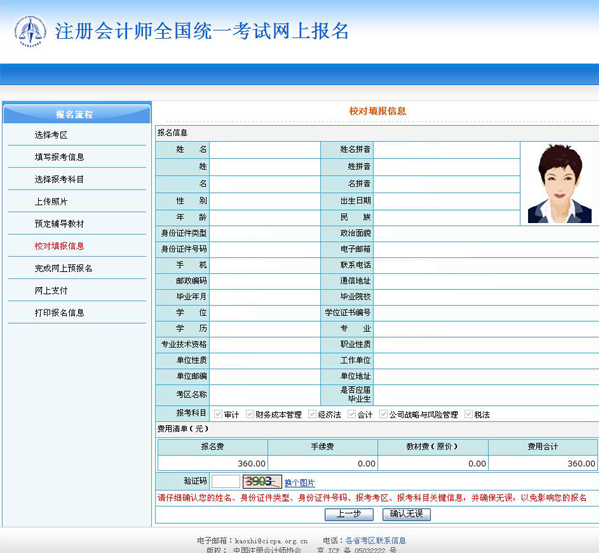Click the 电子邮箱 field label

(355, 249)
